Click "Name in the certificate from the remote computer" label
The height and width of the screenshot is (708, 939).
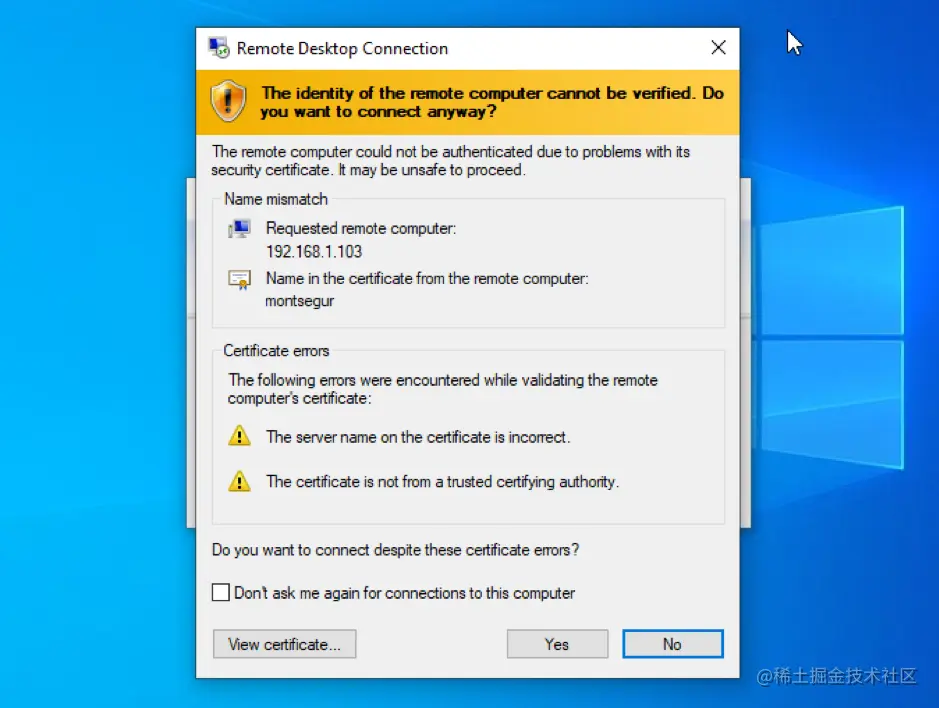point(427,279)
